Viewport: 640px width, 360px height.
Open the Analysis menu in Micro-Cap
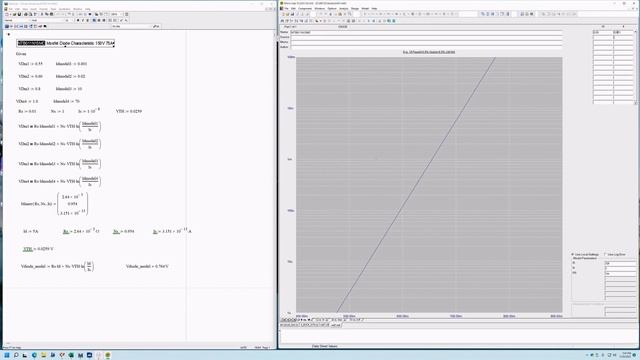coord(344,9)
